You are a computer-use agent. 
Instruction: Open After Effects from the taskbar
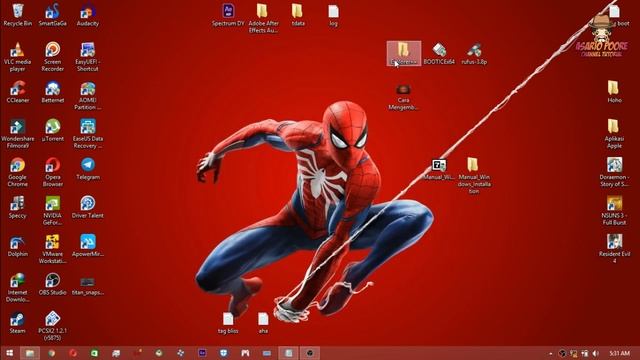pyautogui.click(x=202, y=353)
